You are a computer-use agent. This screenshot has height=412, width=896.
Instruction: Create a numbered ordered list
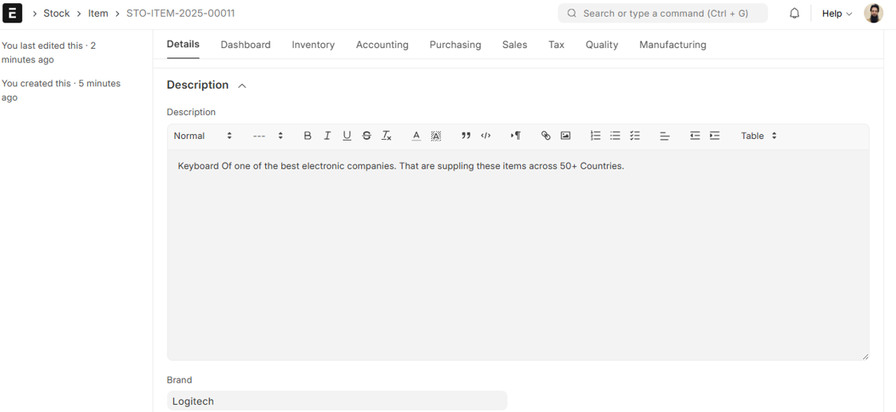pos(595,136)
